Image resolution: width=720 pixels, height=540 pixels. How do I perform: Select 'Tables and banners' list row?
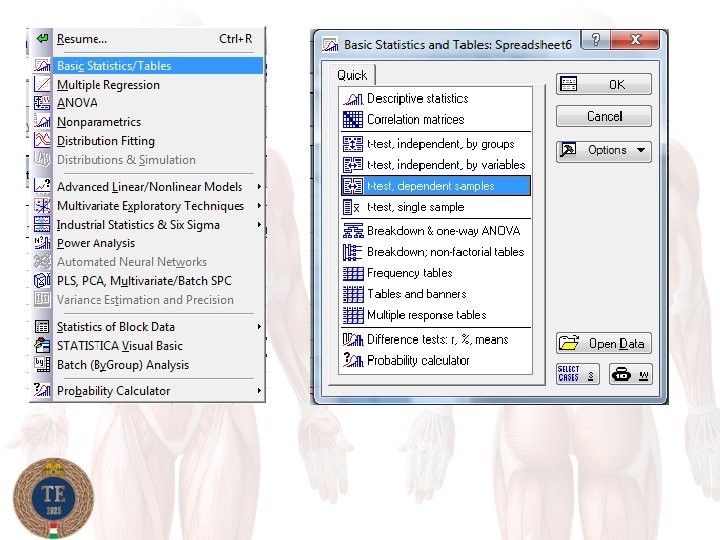[x=436, y=294]
